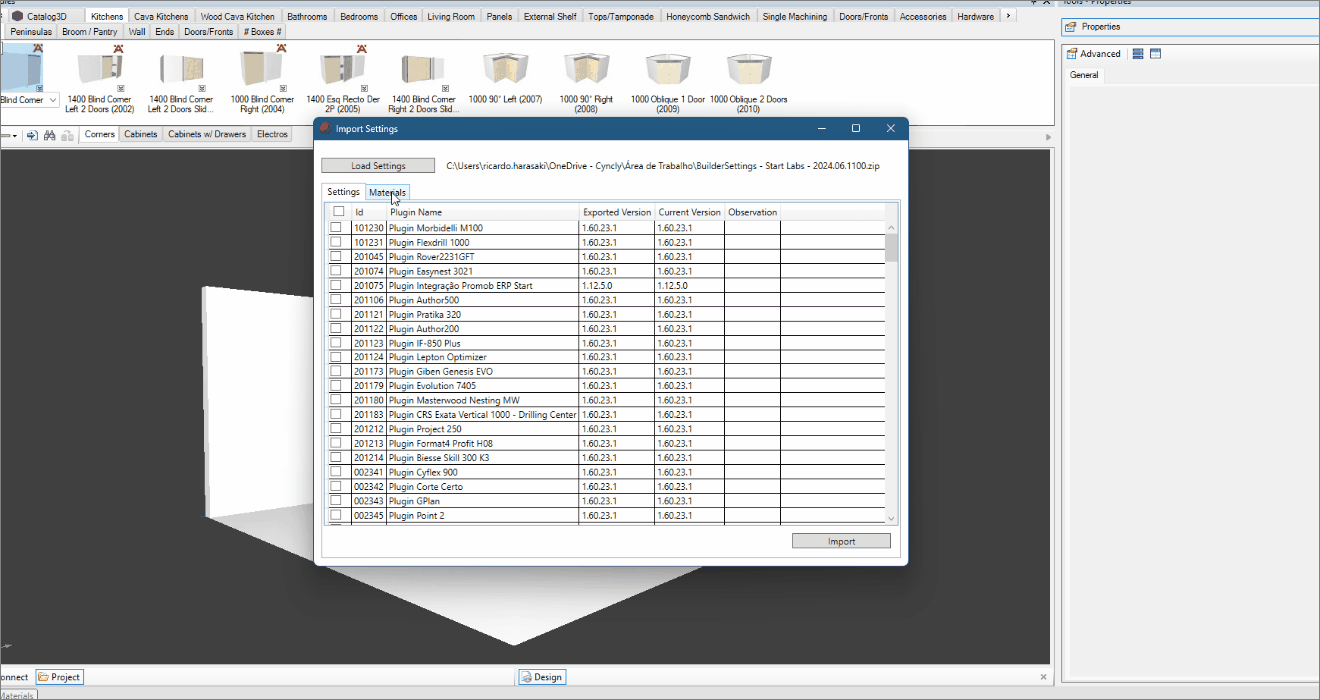Viewport: 1320px width, 700px height.
Task: Open the General tab in Properties
Action: pyautogui.click(x=1084, y=75)
